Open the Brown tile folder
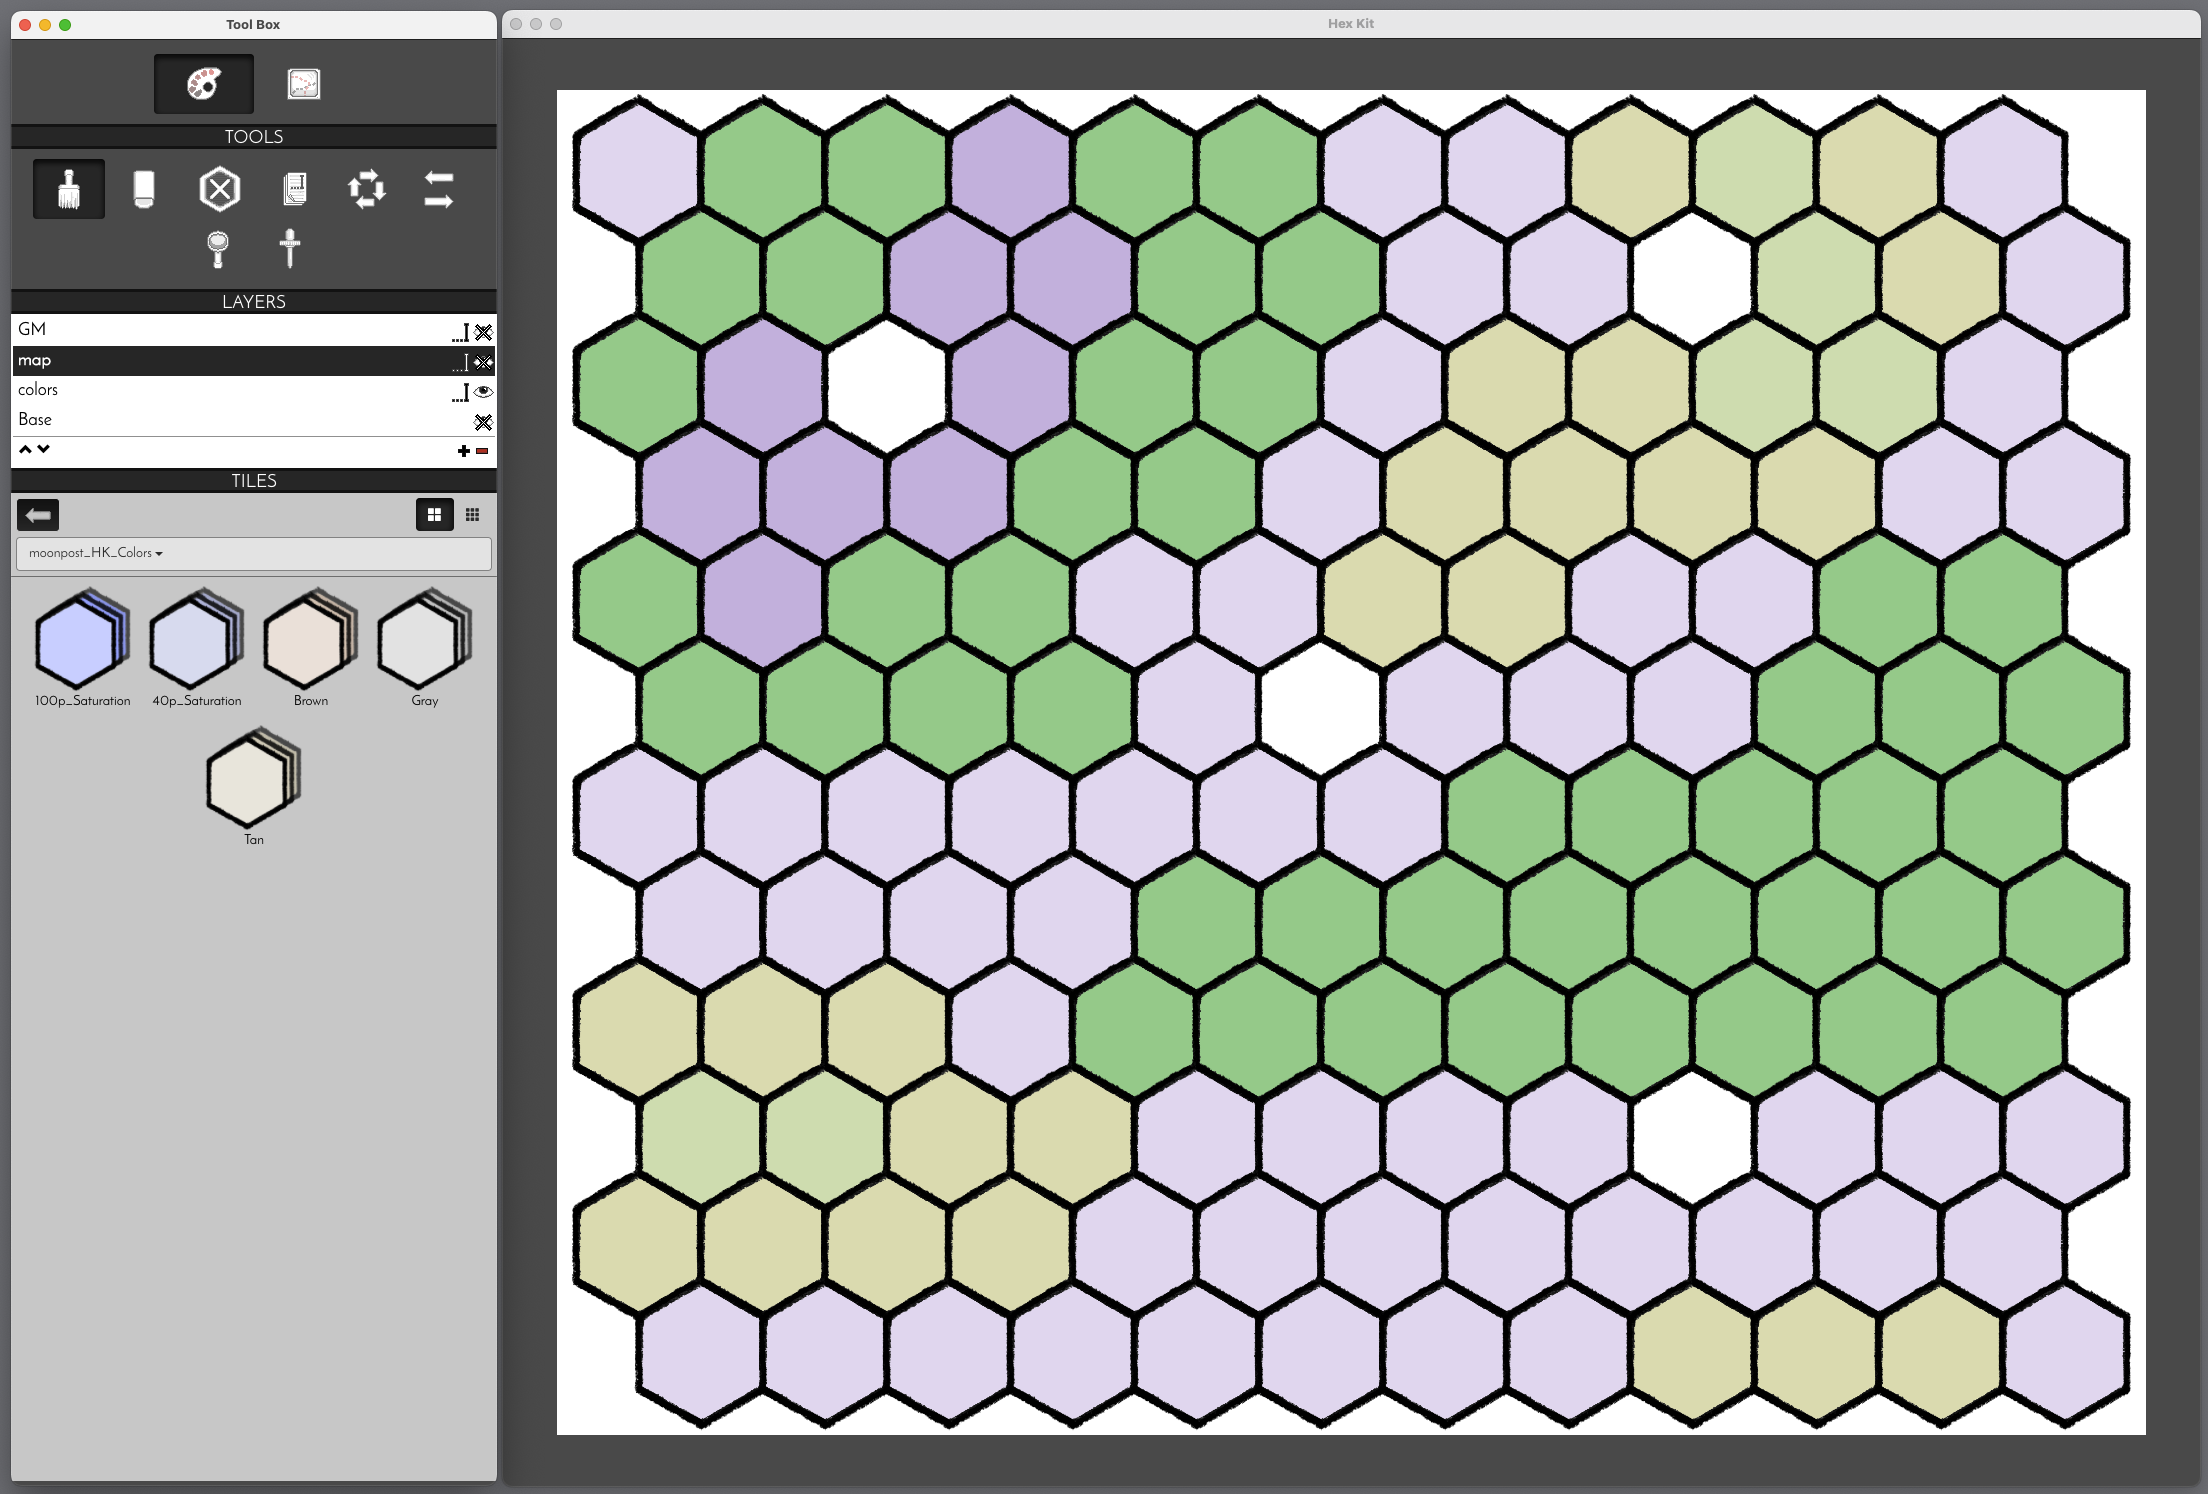2208x1494 pixels. pyautogui.click(x=310, y=640)
